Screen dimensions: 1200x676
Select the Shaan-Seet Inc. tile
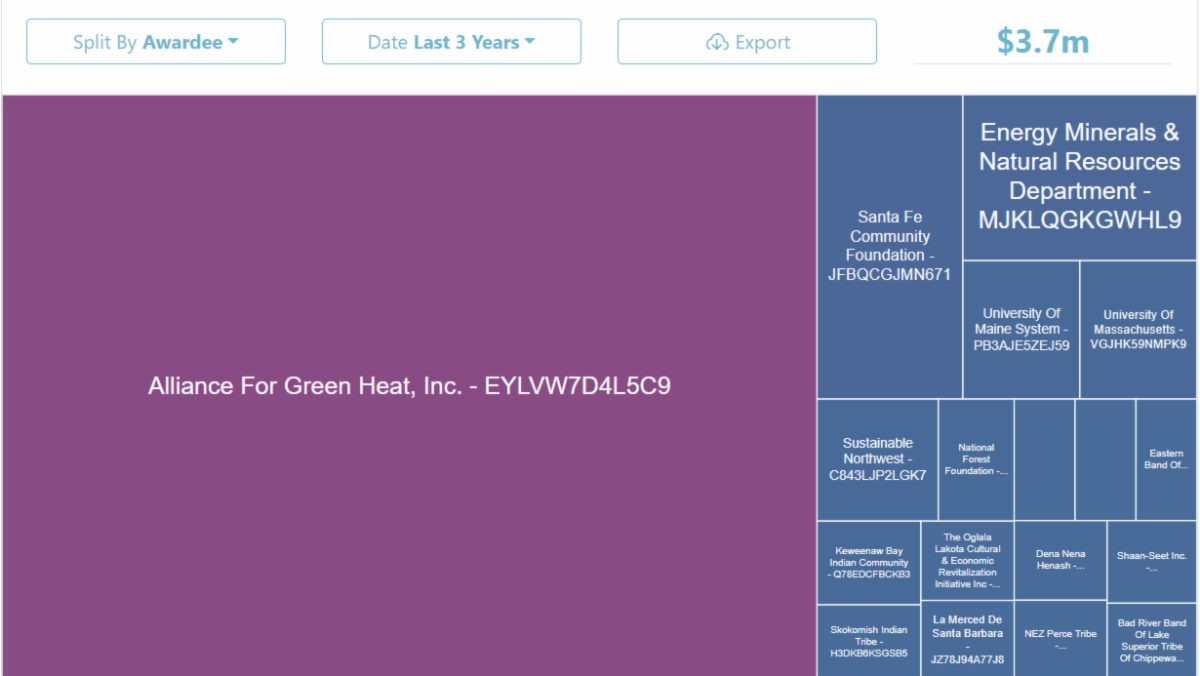tap(1152, 561)
